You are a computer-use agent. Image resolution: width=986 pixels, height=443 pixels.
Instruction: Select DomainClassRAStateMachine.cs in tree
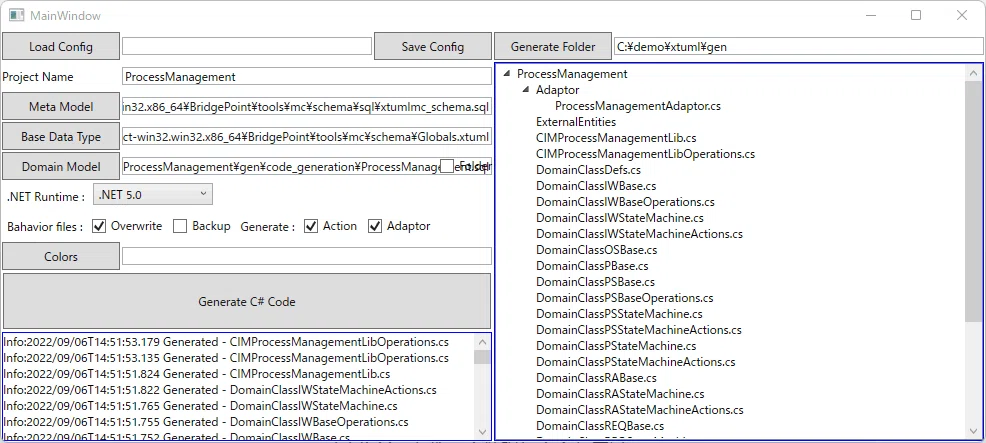620,394
